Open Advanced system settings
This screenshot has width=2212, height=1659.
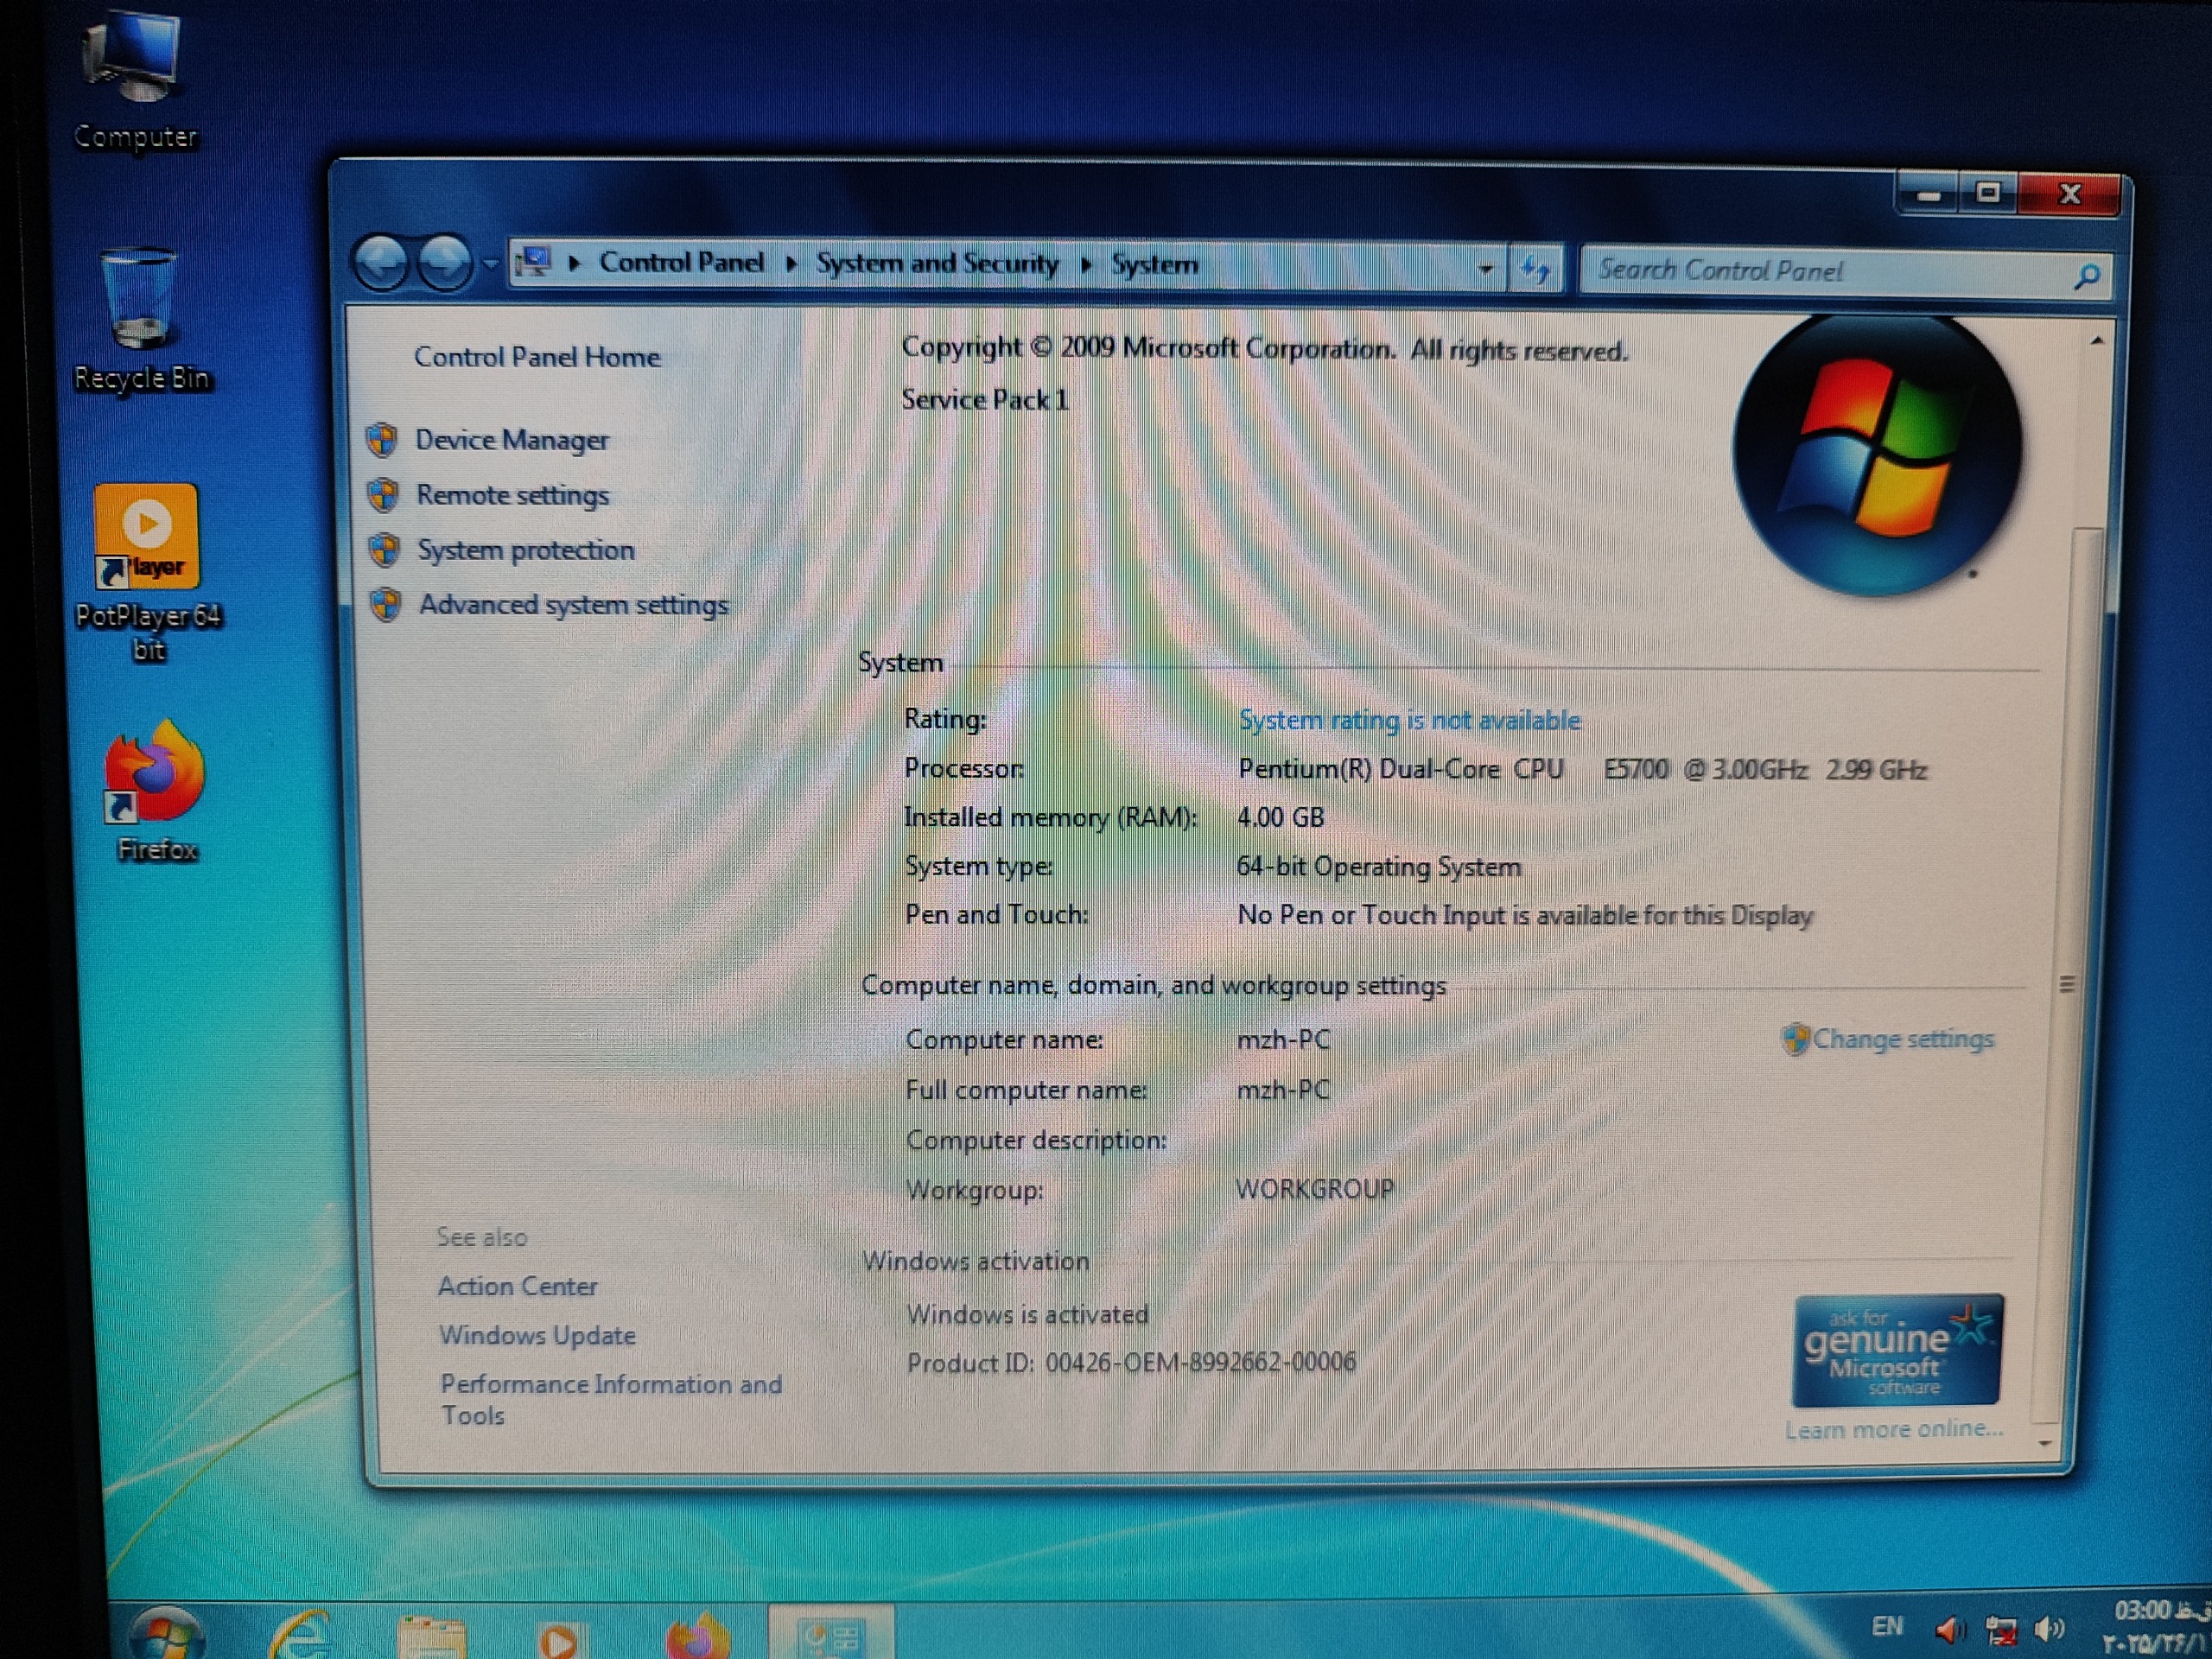[x=572, y=605]
